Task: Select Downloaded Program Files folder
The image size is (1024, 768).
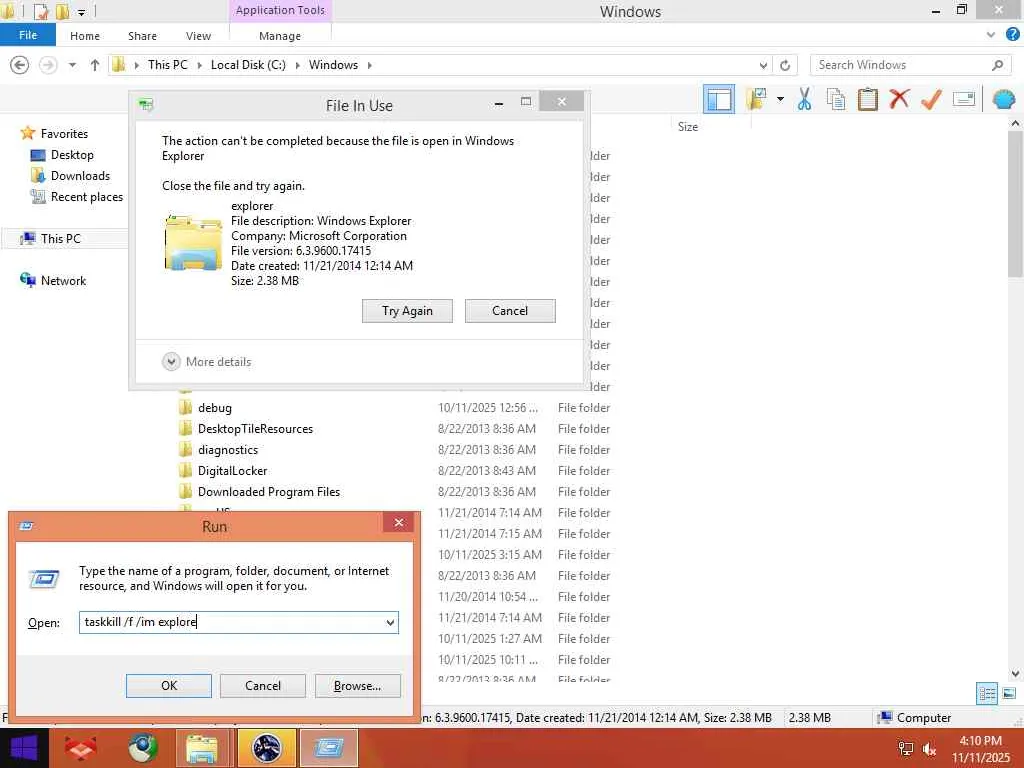Action: point(269,491)
